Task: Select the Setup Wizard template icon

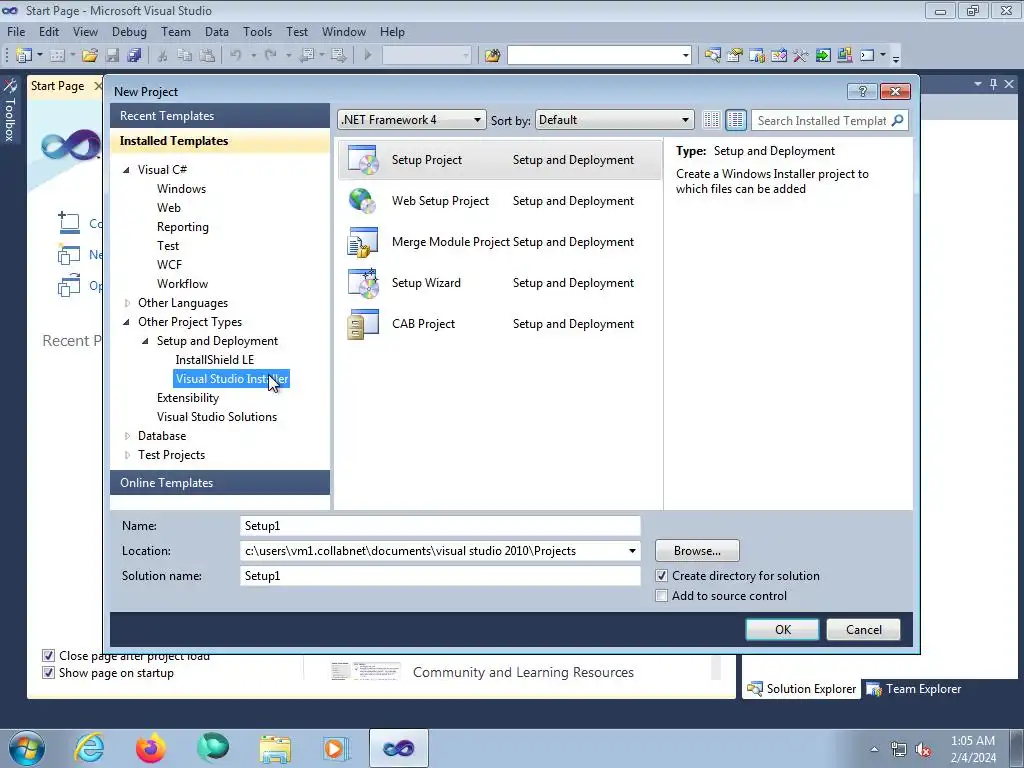Action: [x=363, y=283]
